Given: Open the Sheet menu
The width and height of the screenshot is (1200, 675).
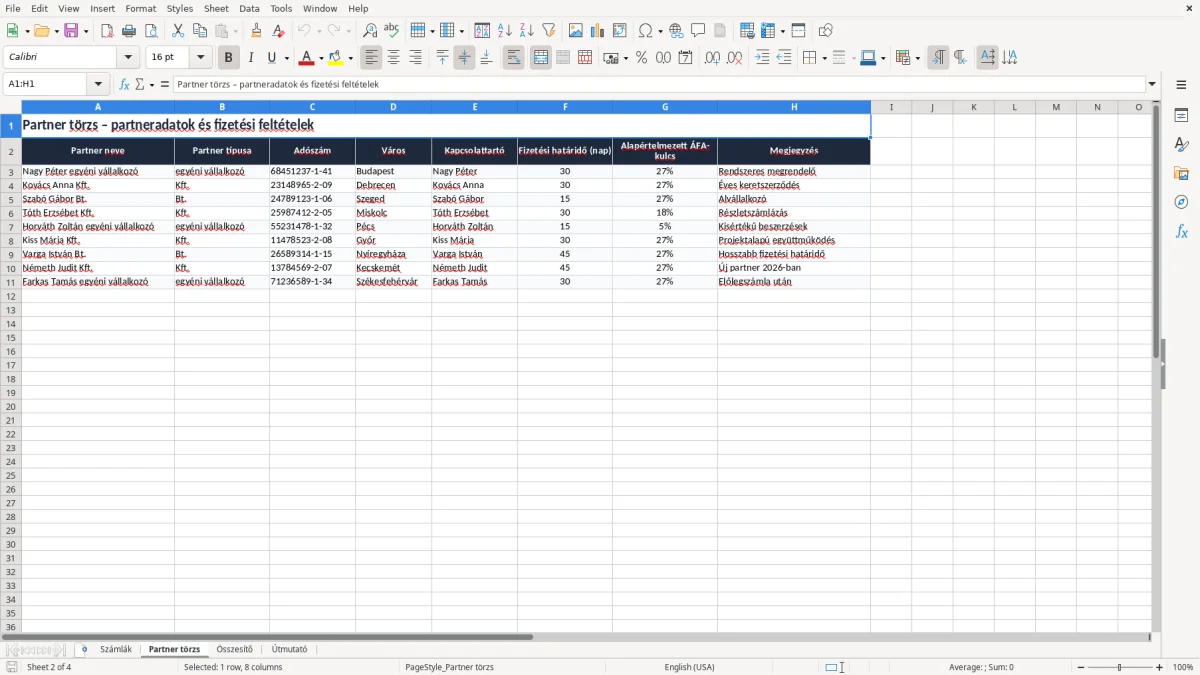Looking at the screenshot, I should (216, 8).
